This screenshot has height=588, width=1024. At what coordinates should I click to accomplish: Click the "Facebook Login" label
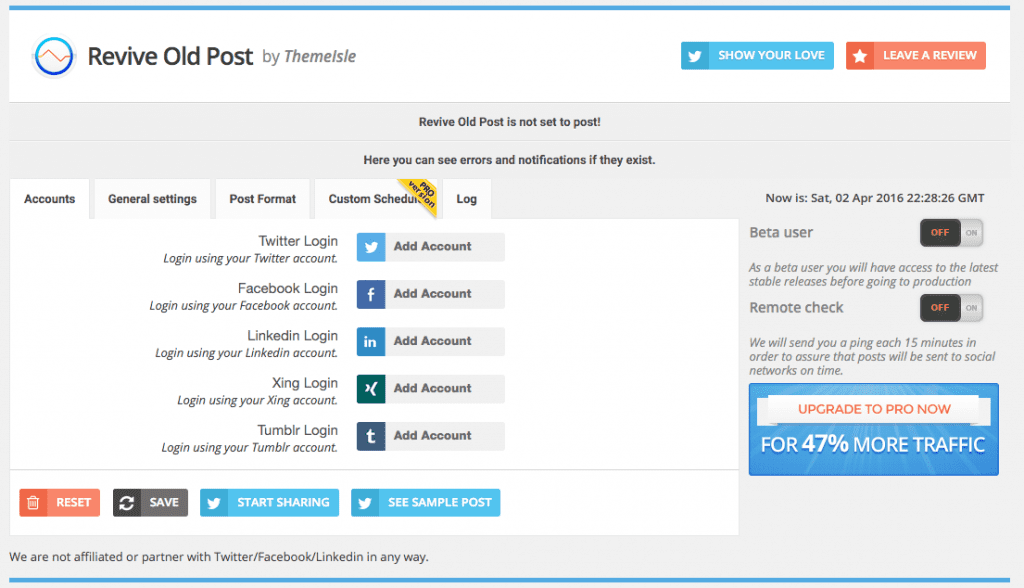click(288, 288)
